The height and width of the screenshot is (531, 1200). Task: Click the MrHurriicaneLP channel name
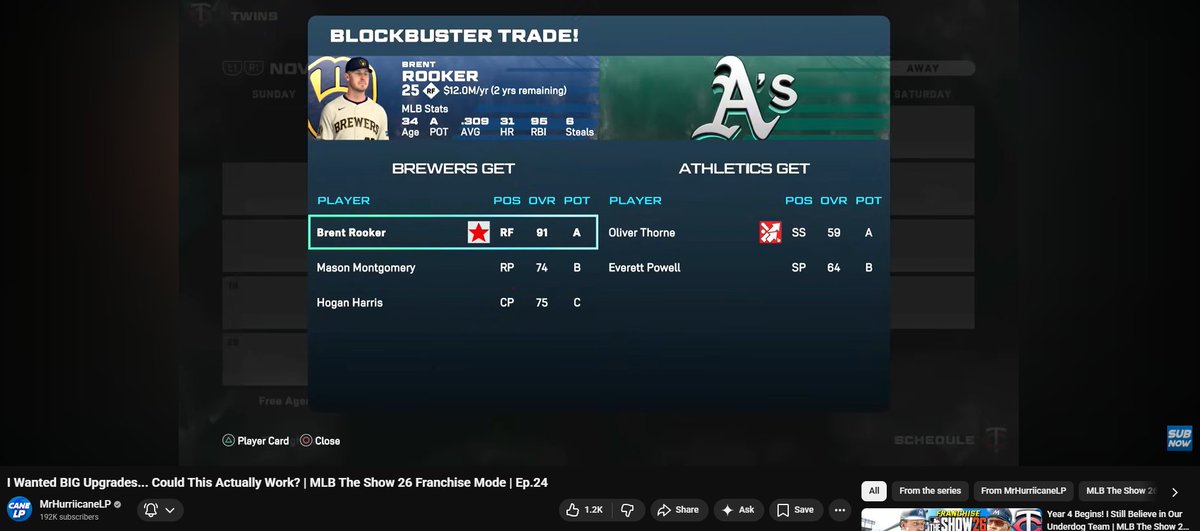75,504
